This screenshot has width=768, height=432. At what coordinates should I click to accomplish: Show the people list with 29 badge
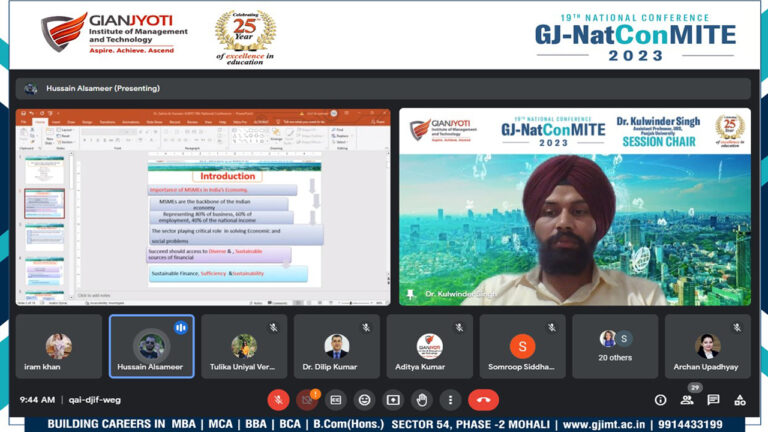pos(687,400)
